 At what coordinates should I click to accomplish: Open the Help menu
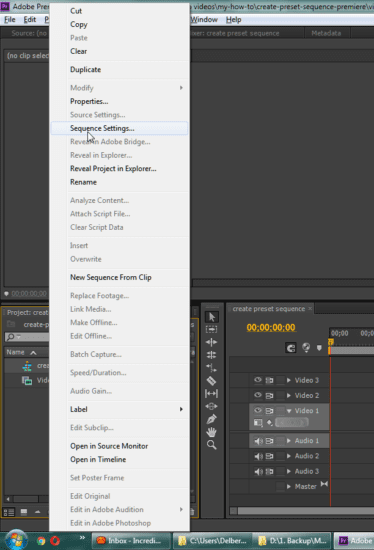point(233,20)
